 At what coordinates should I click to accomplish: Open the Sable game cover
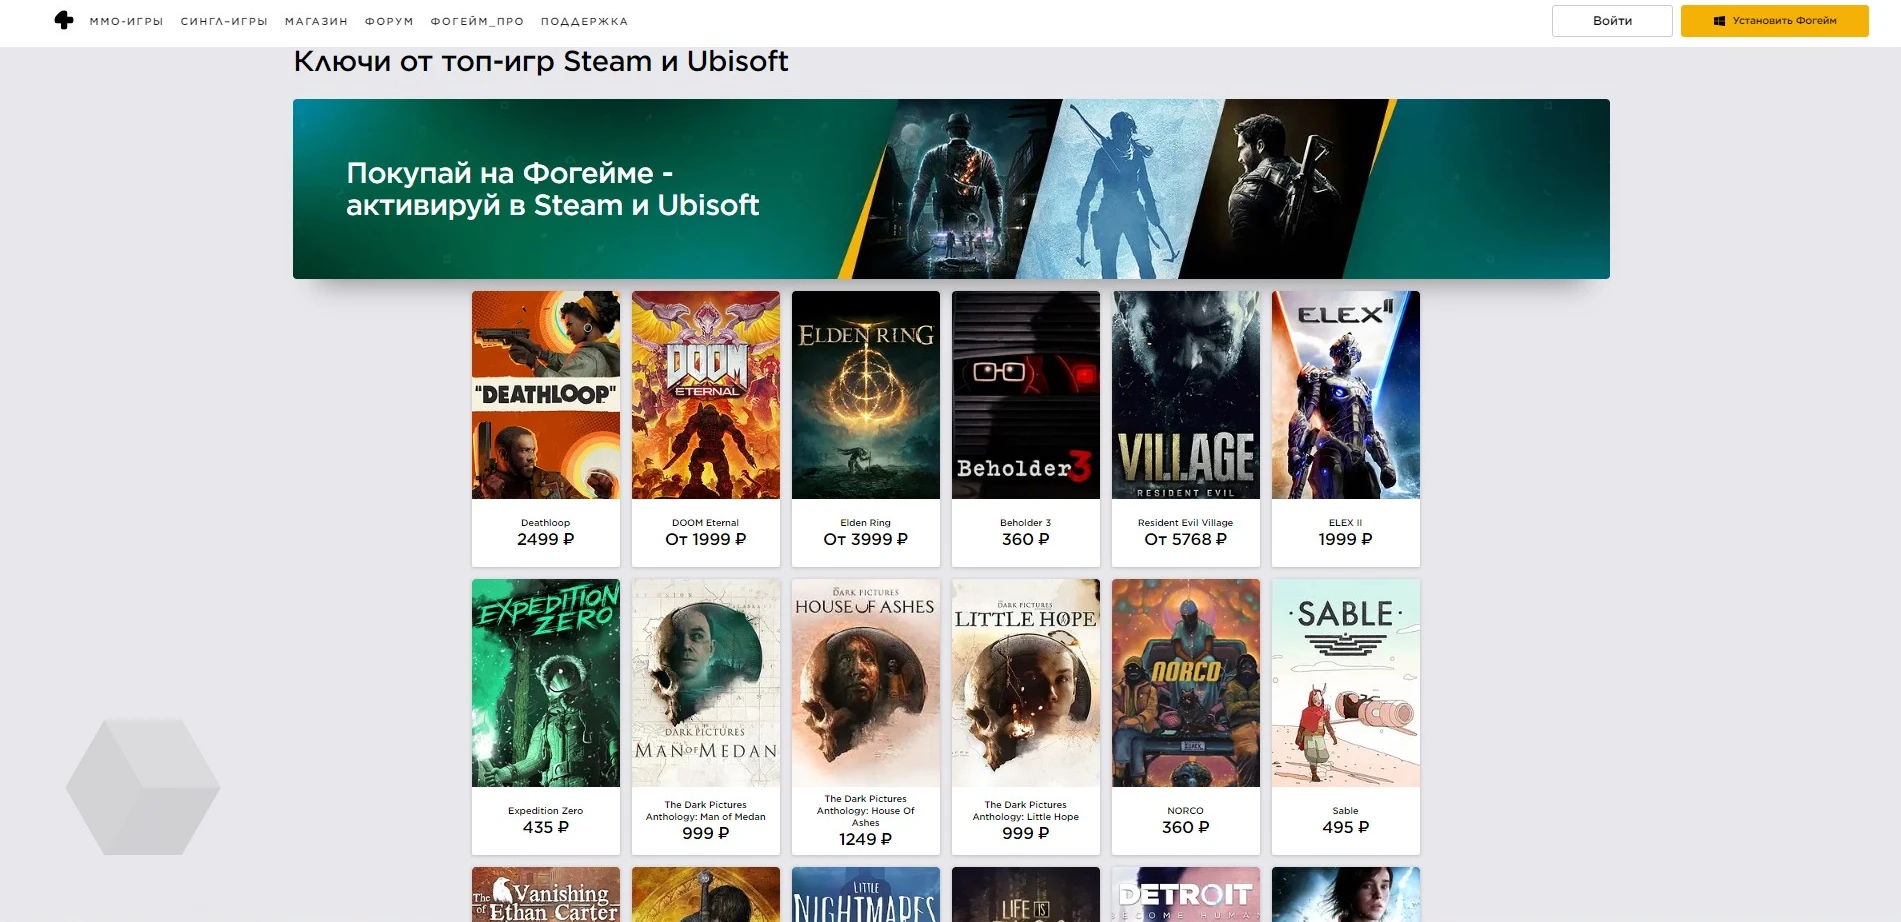[x=1346, y=683]
